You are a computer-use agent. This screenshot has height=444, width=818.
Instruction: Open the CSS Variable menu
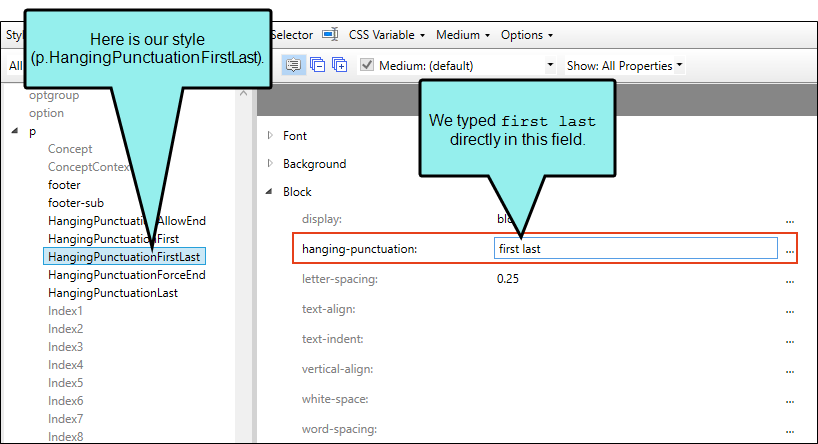pyautogui.click(x=388, y=35)
